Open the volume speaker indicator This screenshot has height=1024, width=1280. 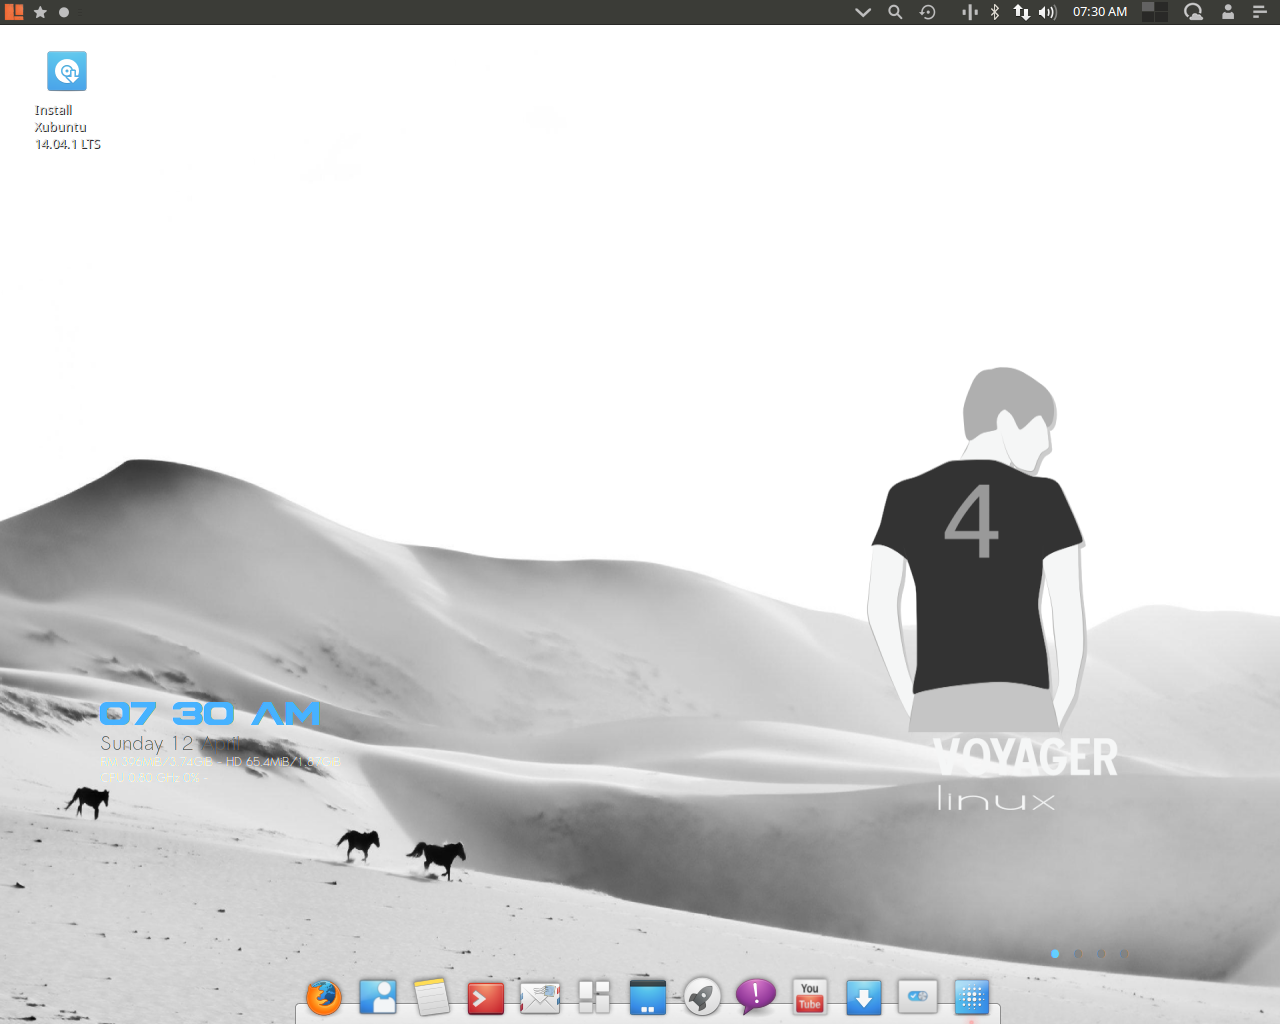coord(1047,12)
